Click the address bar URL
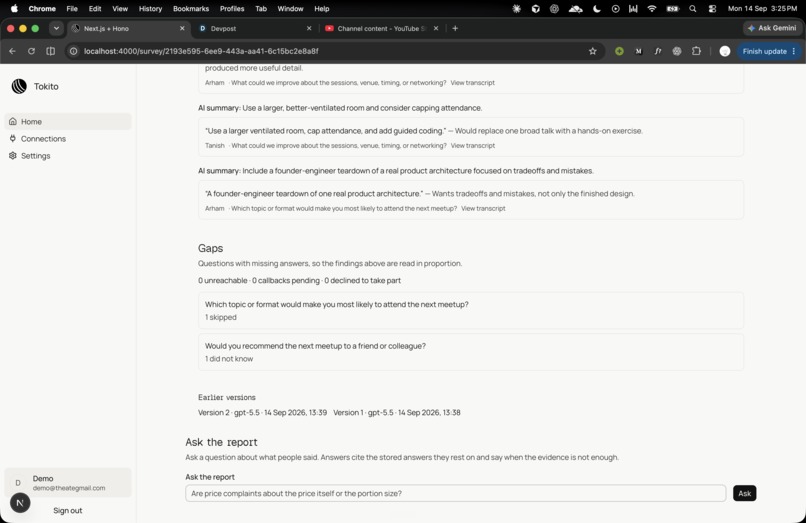The image size is (806, 523). pos(201,51)
